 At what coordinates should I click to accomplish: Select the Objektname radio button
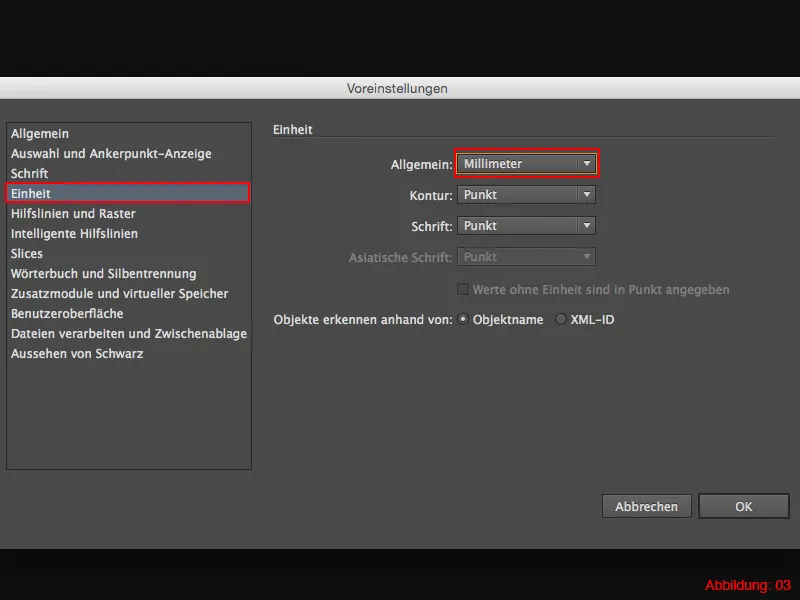point(463,319)
